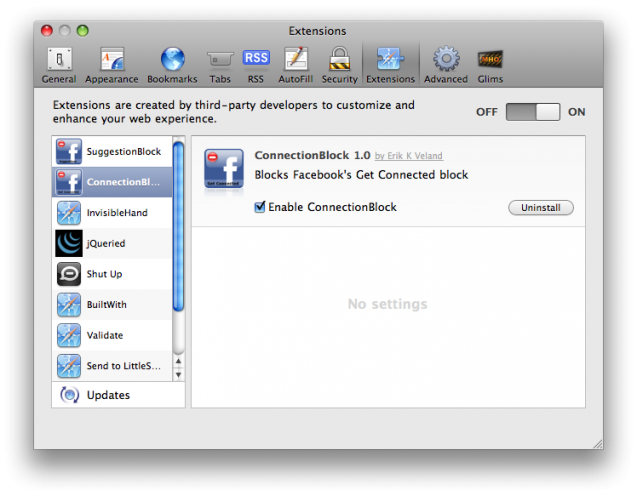Select the Shut Up speech-bubble icon

click(69, 274)
